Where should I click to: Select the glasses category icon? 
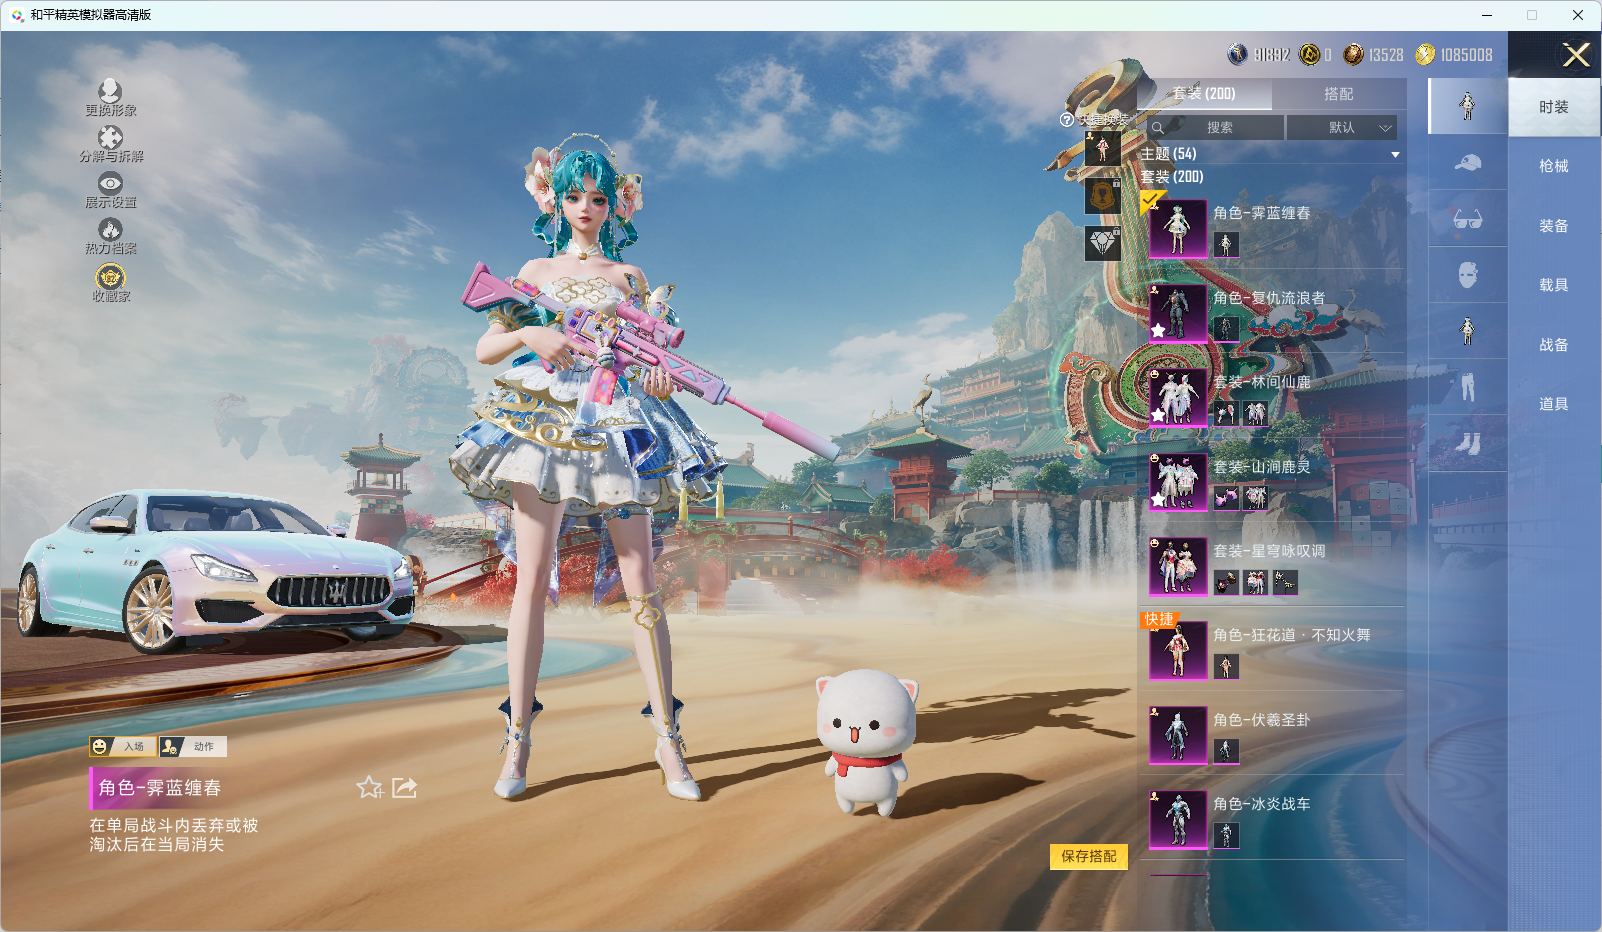1467,219
